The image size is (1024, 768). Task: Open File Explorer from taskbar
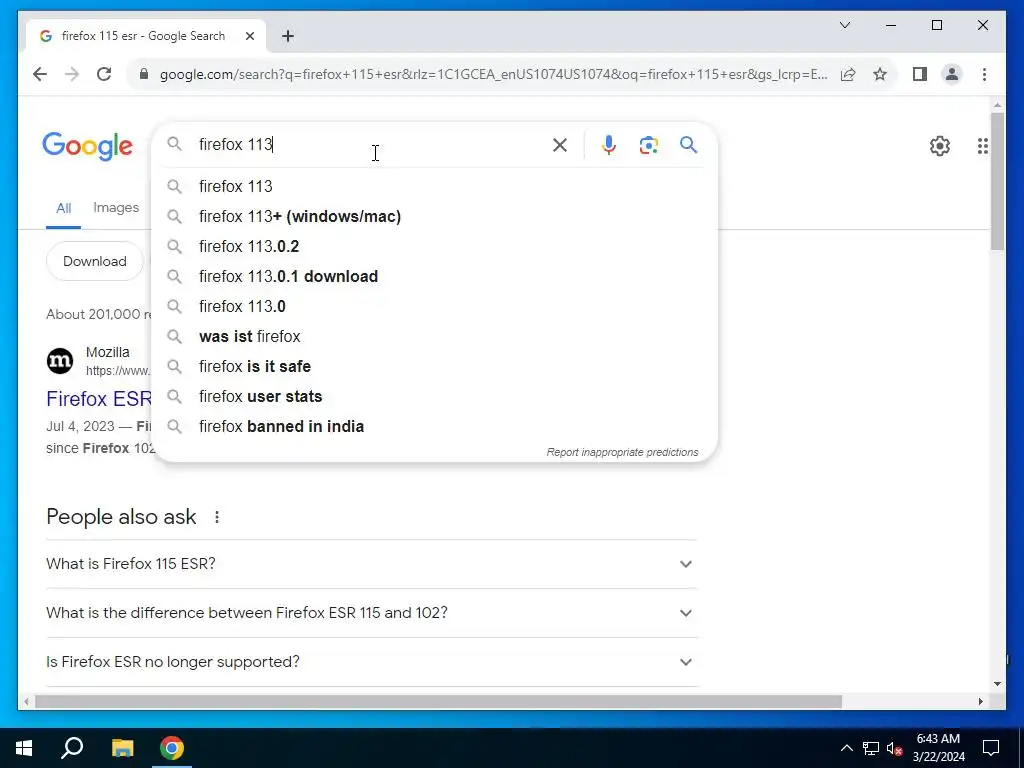(x=122, y=748)
